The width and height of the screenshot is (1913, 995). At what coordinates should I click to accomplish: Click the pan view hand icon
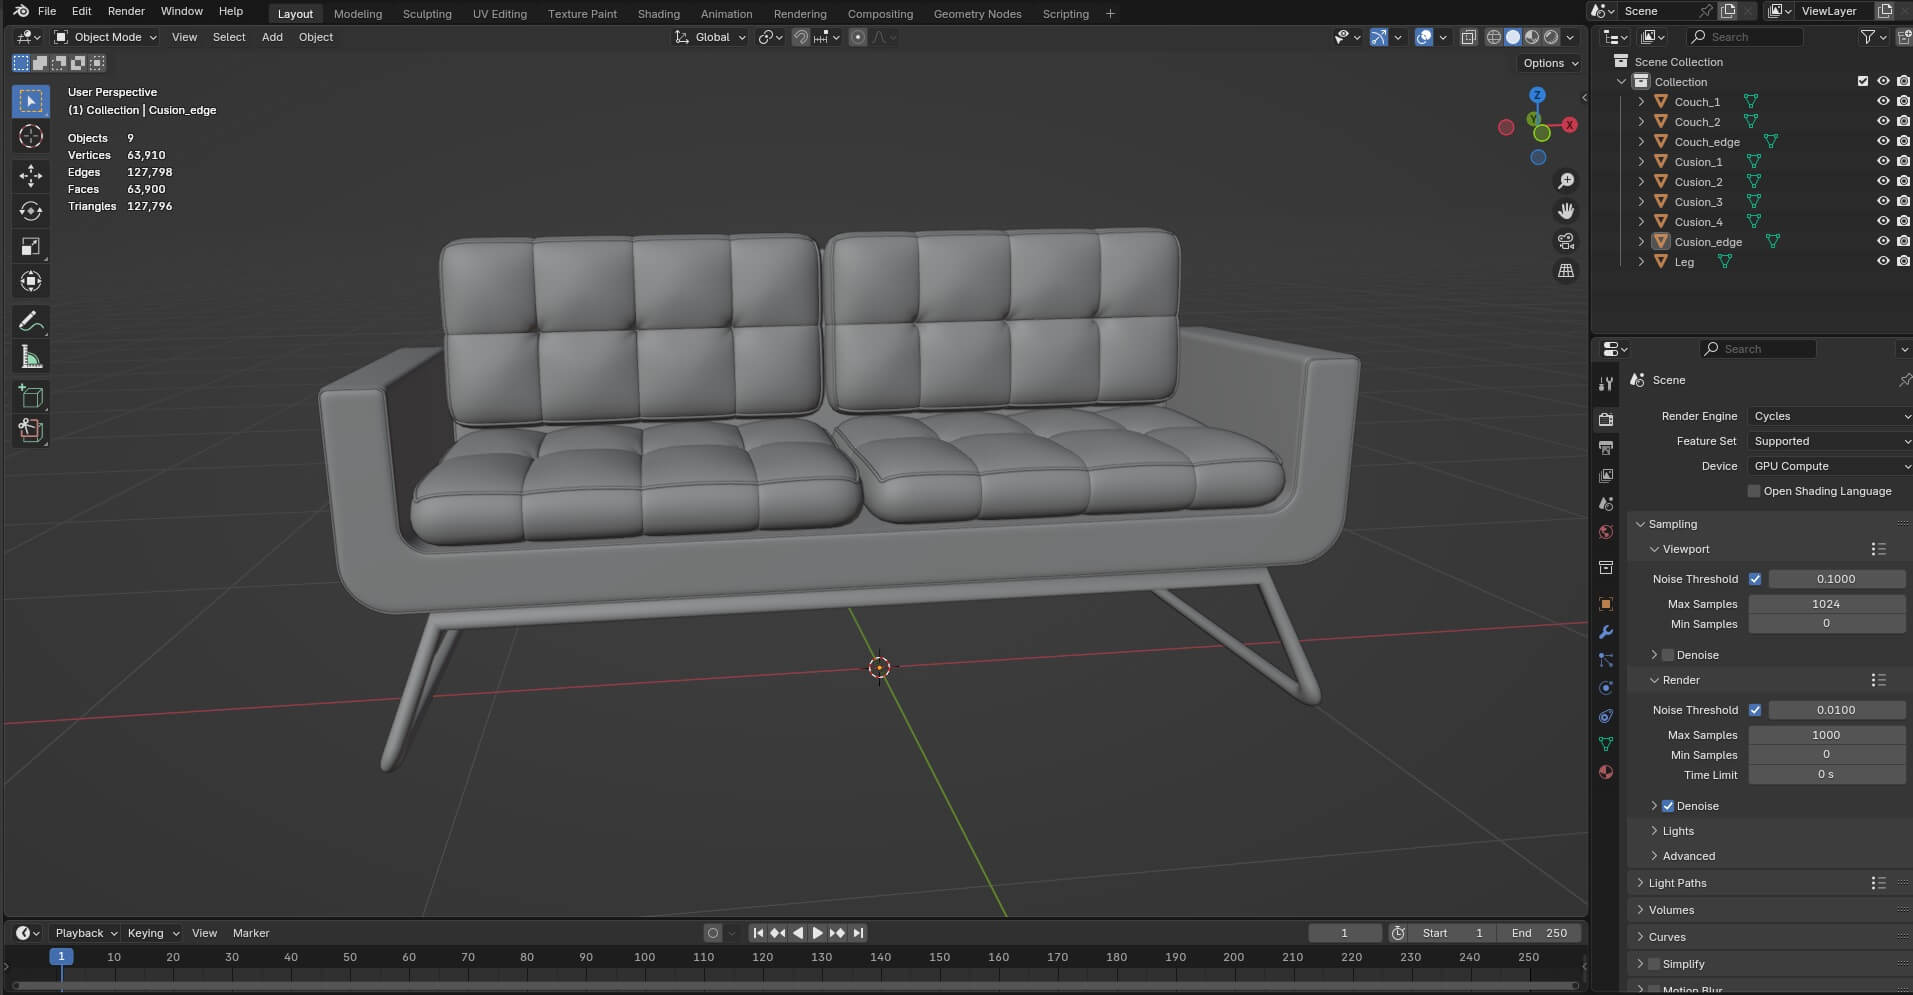pos(1566,211)
